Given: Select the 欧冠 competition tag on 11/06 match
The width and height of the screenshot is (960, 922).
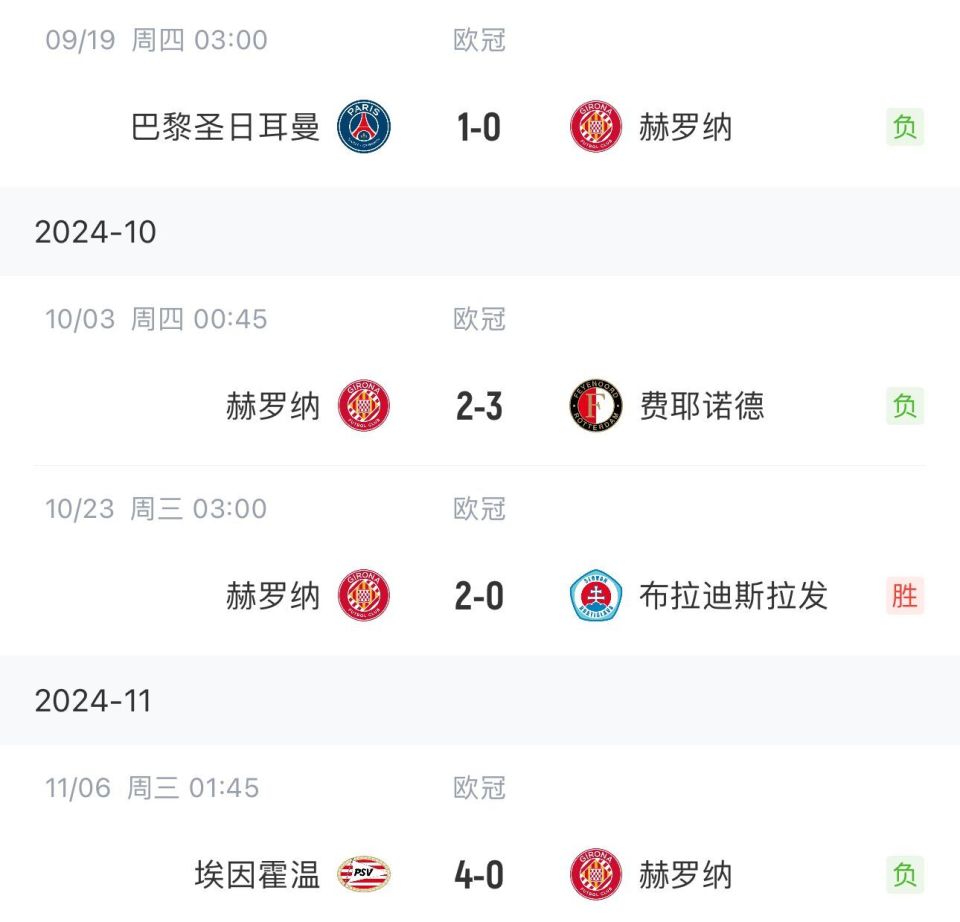Looking at the screenshot, I should click(x=478, y=788).
